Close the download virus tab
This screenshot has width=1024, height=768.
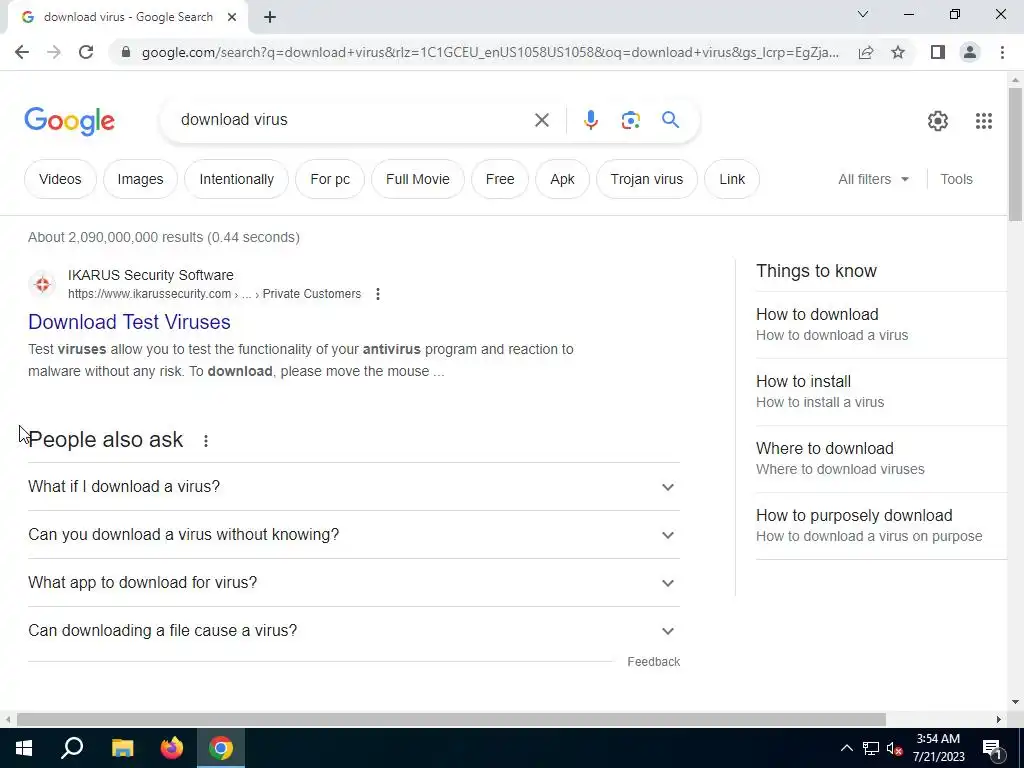click(232, 17)
